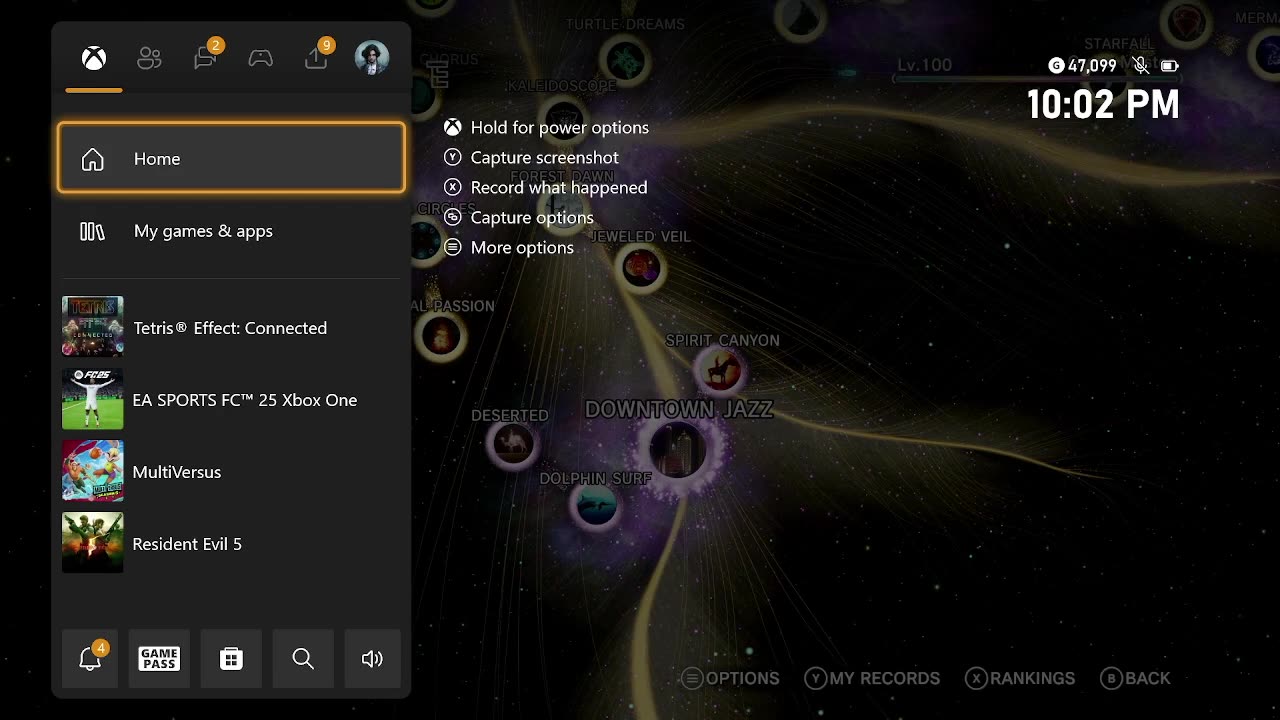Select the Home menu item
1280x720 pixels.
click(x=231, y=158)
